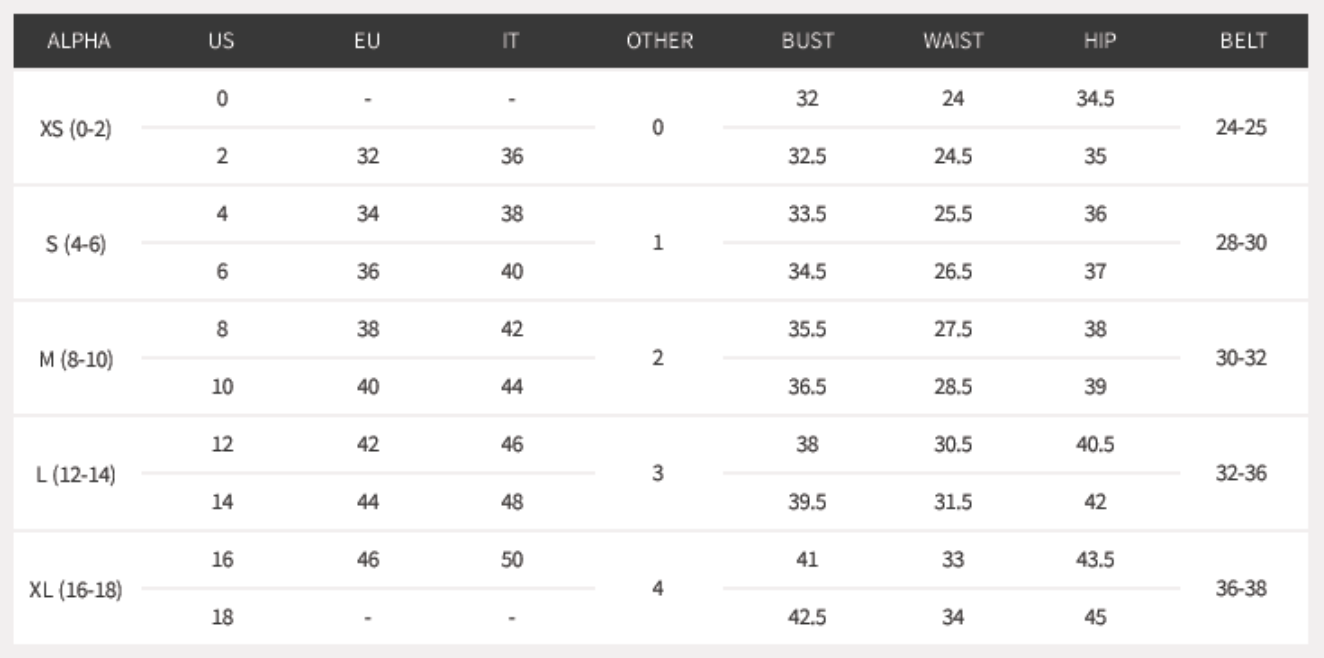Click the OTHER column header
The height and width of the screenshot is (658, 1324).
coord(659,42)
